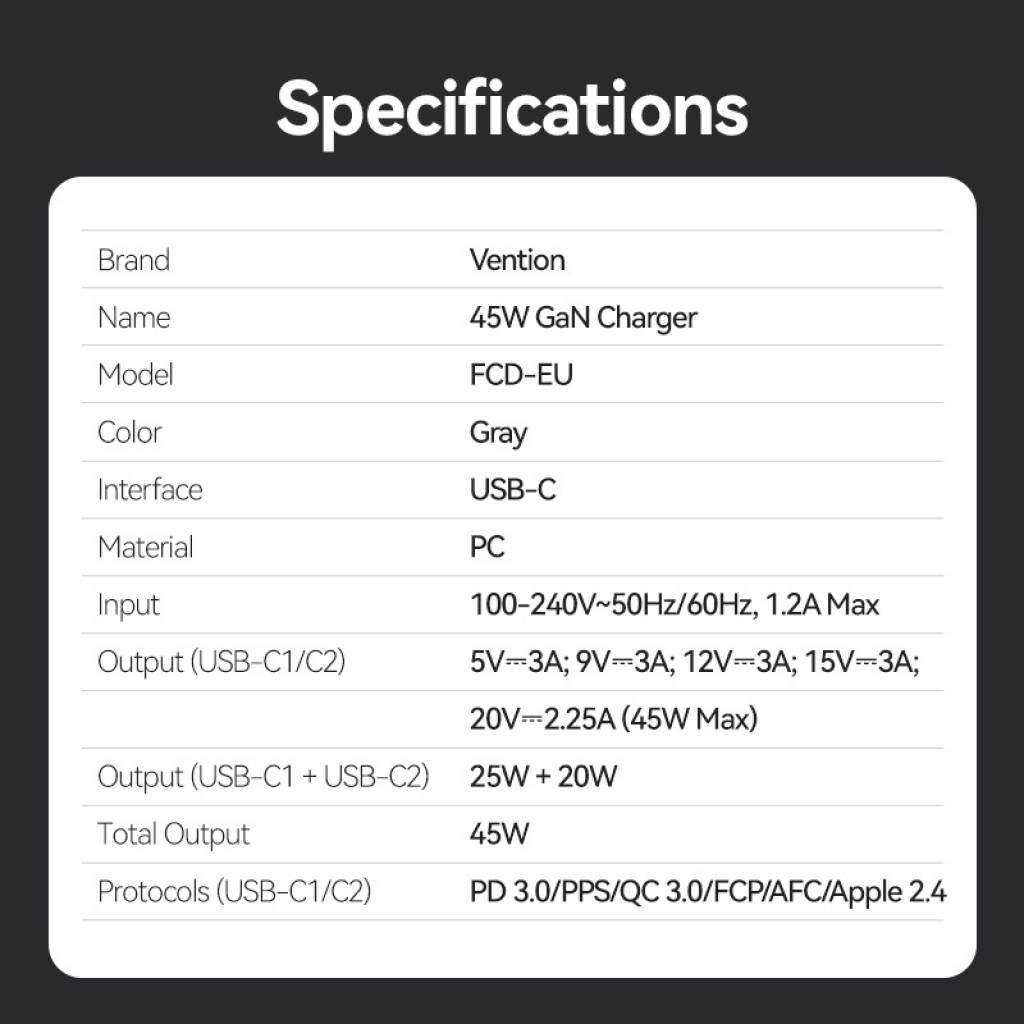Select the 25W + 20W value
The height and width of the screenshot is (1024, 1024).
pos(543,777)
